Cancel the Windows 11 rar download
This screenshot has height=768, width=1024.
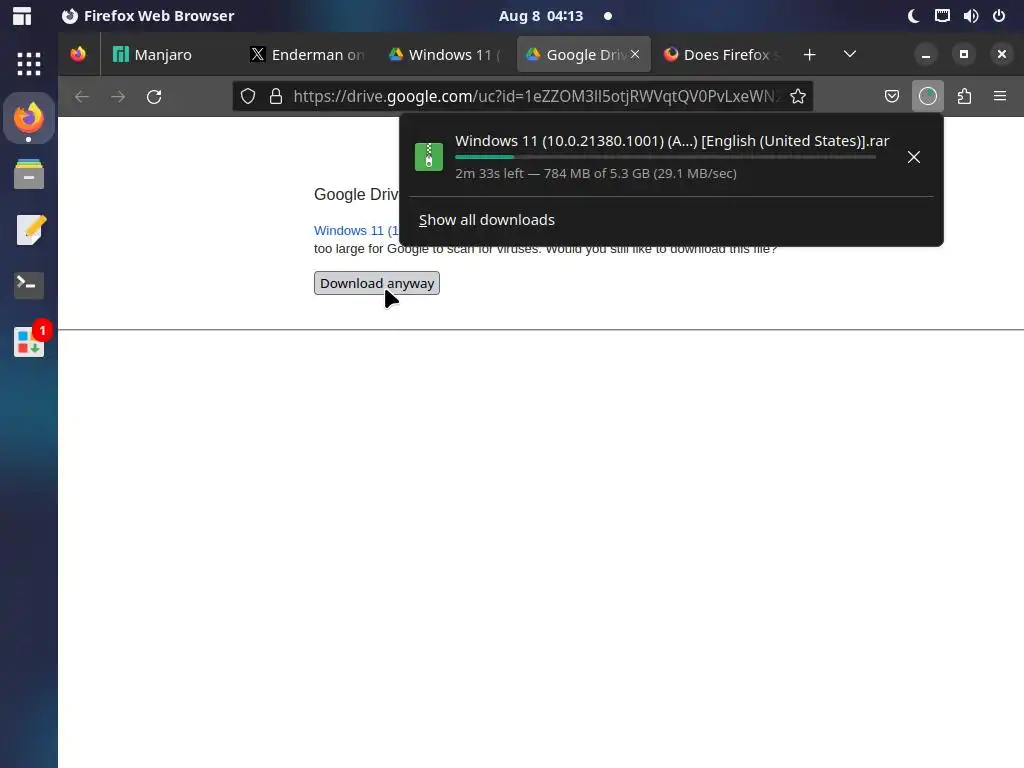[914, 157]
